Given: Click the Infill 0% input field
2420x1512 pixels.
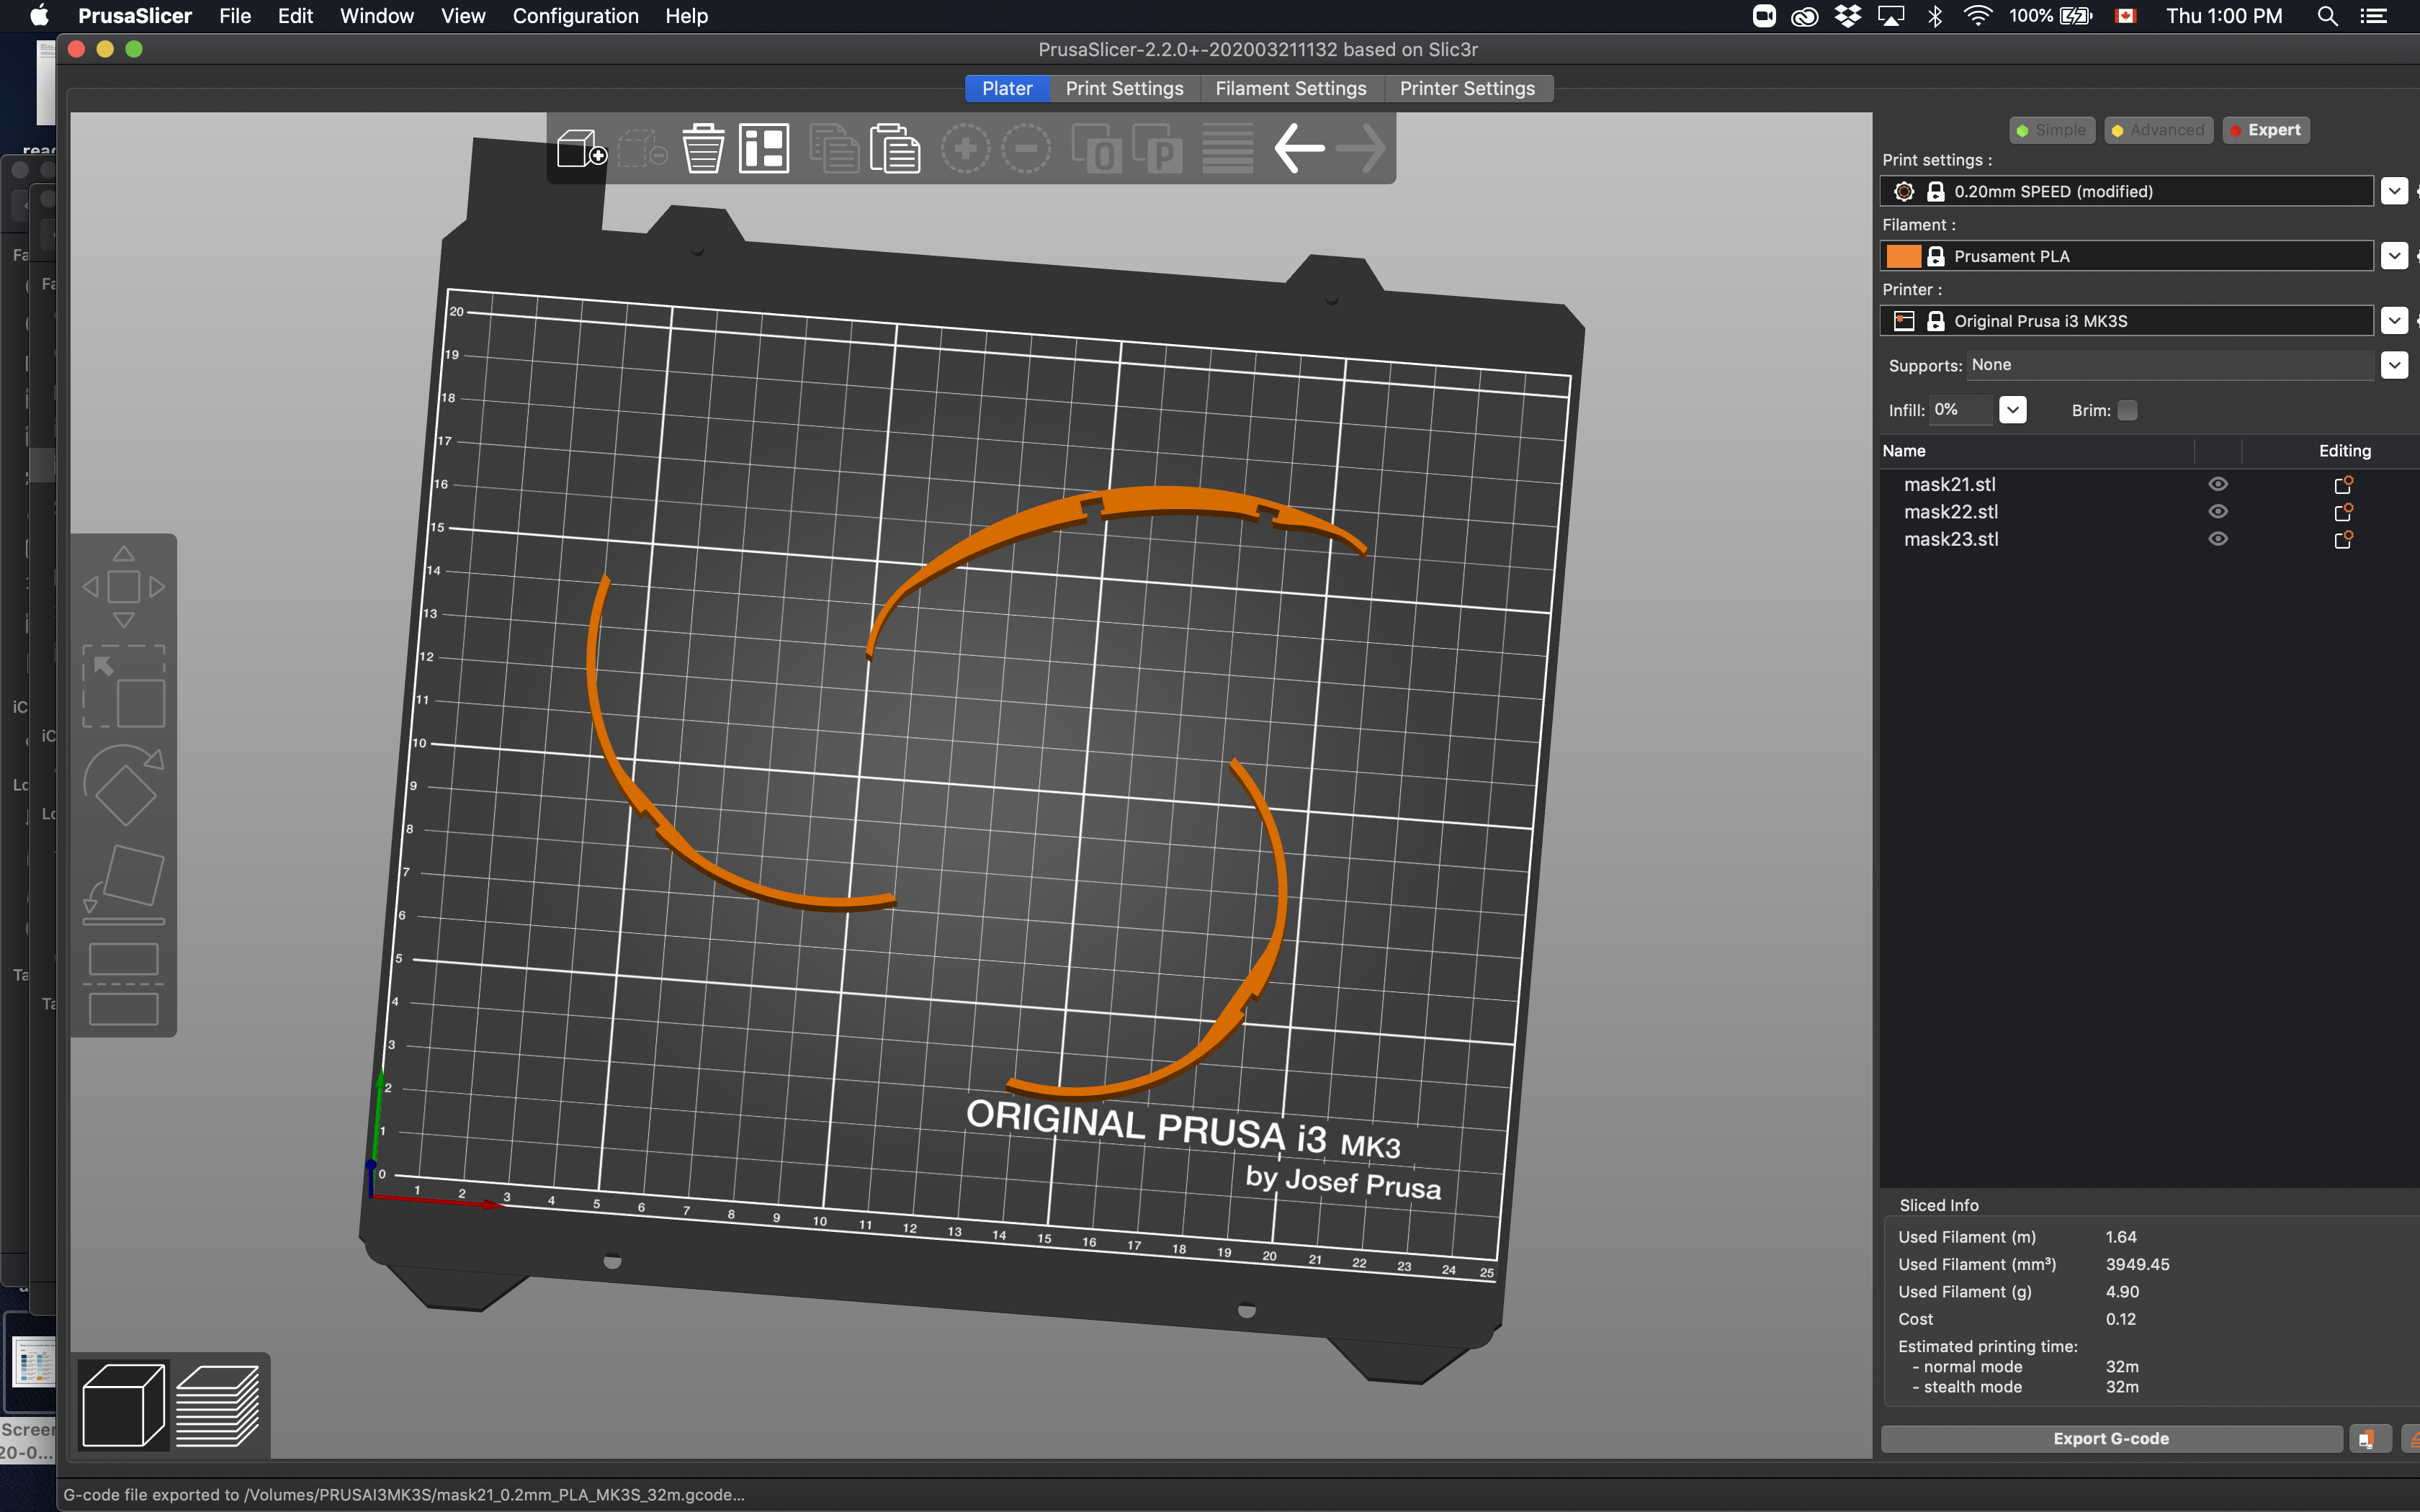Looking at the screenshot, I should click(x=1961, y=410).
